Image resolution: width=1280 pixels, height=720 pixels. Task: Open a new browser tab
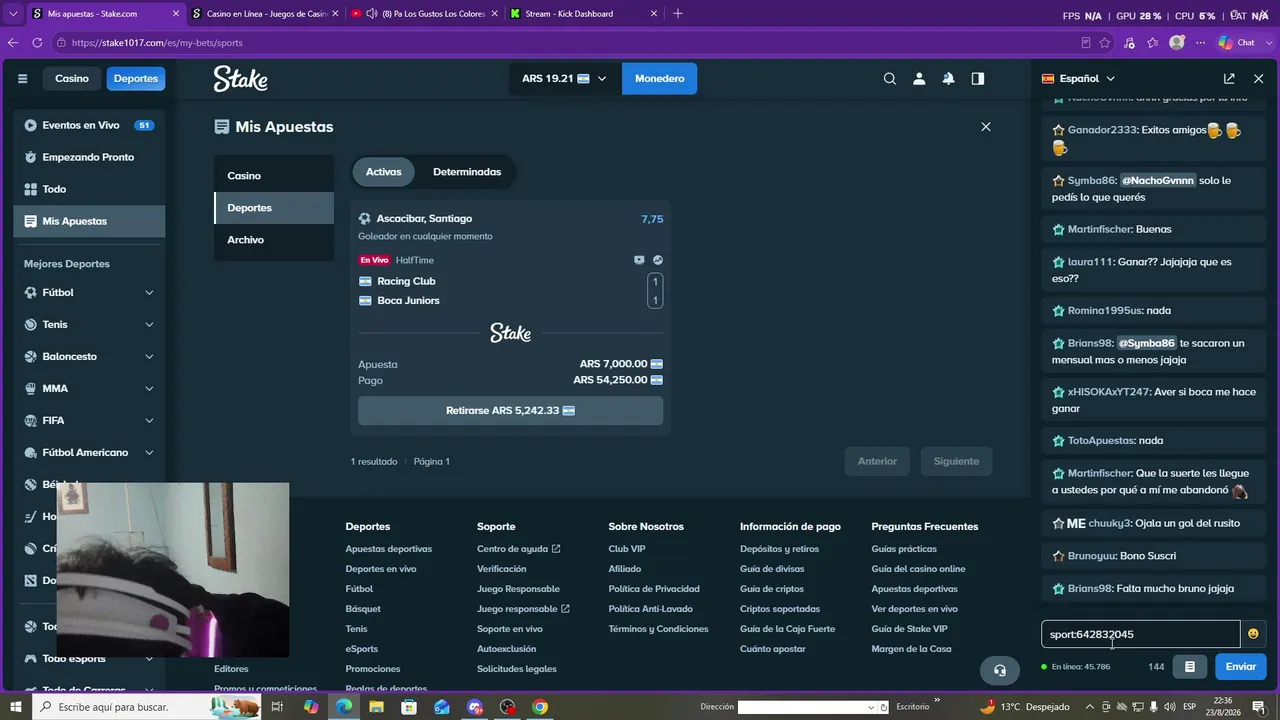pyautogui.click(x=678, y=14)
